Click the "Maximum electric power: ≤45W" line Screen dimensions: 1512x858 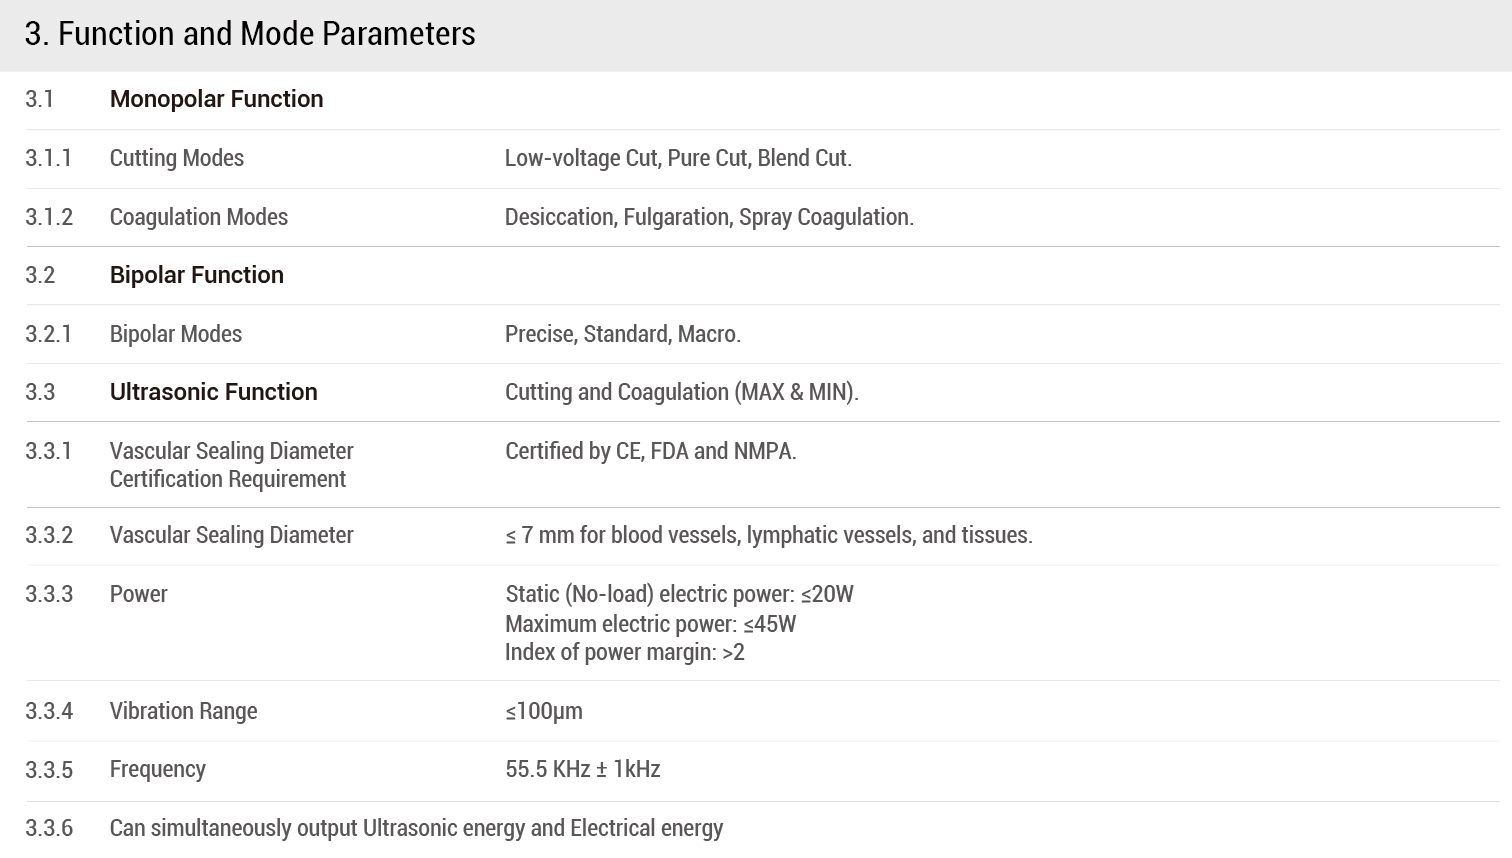(x=650, y=624)
